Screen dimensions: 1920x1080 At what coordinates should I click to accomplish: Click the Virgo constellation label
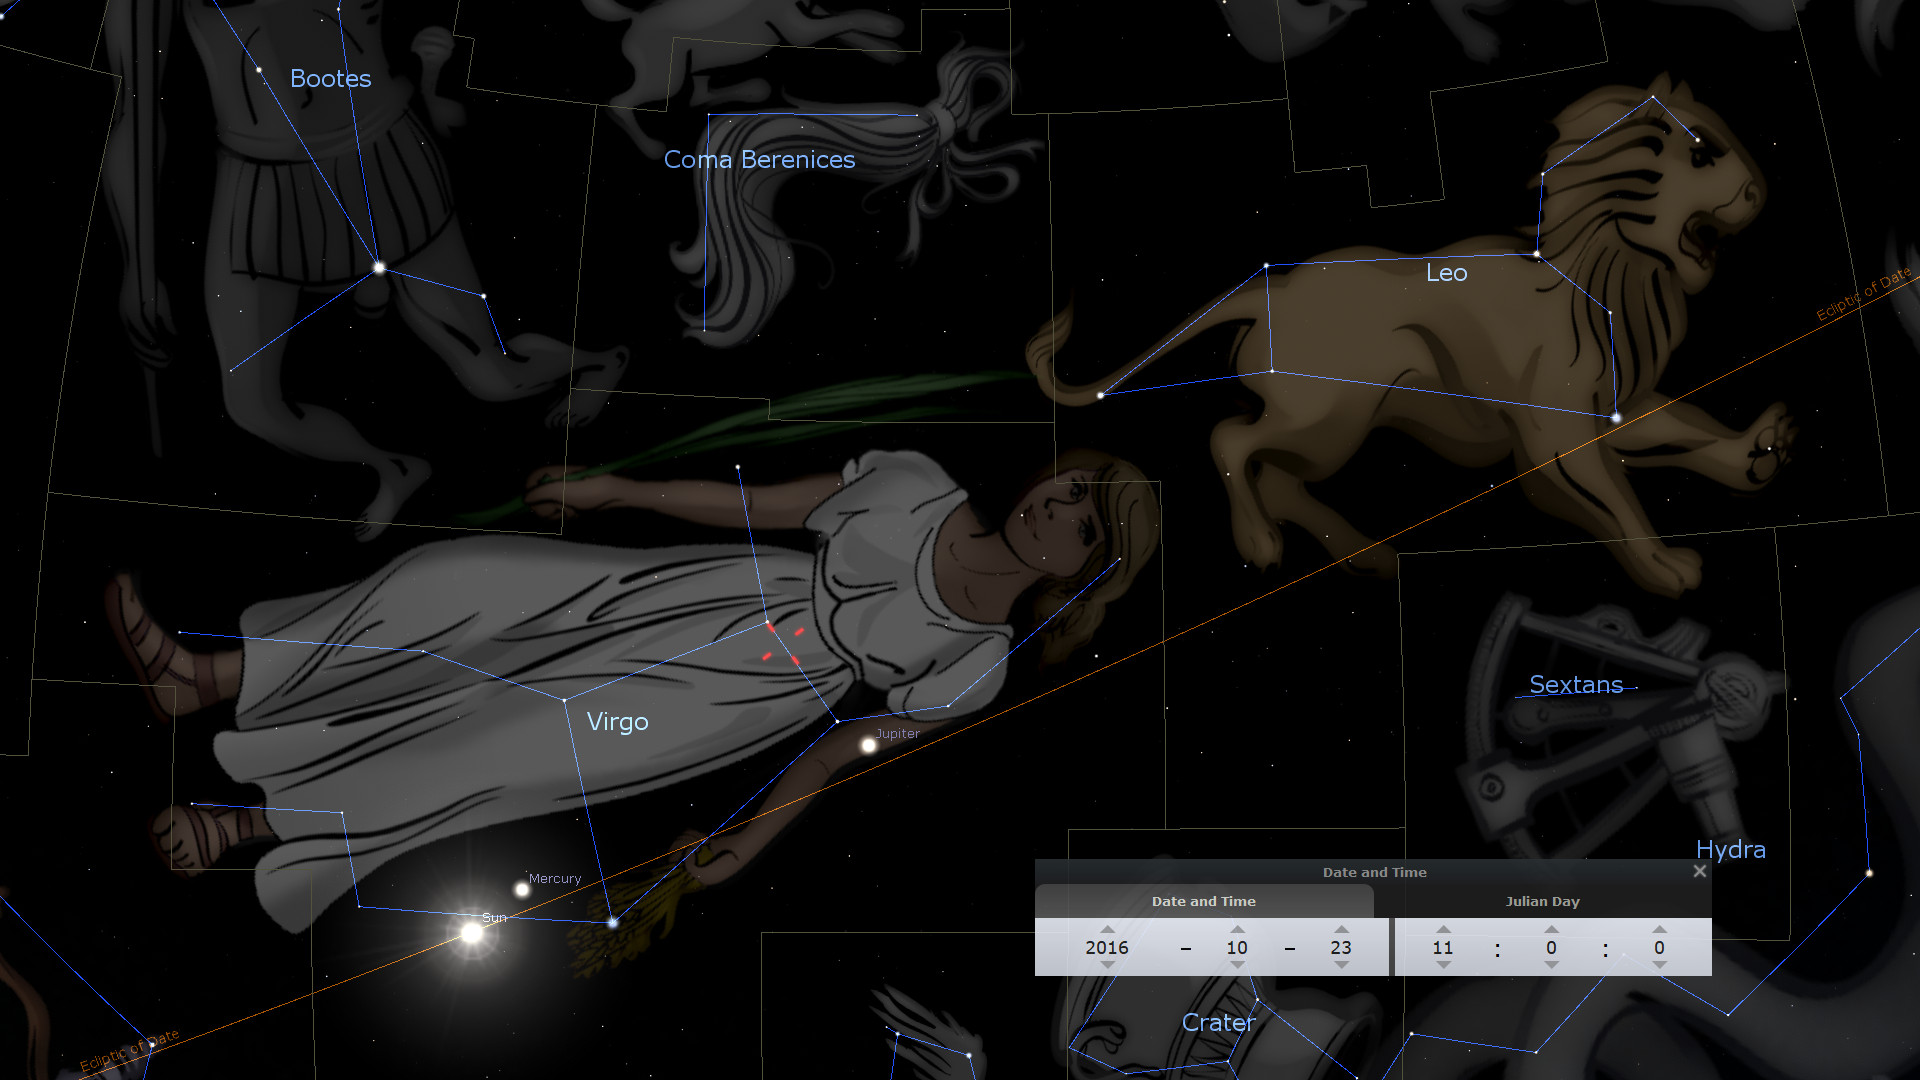[617, 721]
